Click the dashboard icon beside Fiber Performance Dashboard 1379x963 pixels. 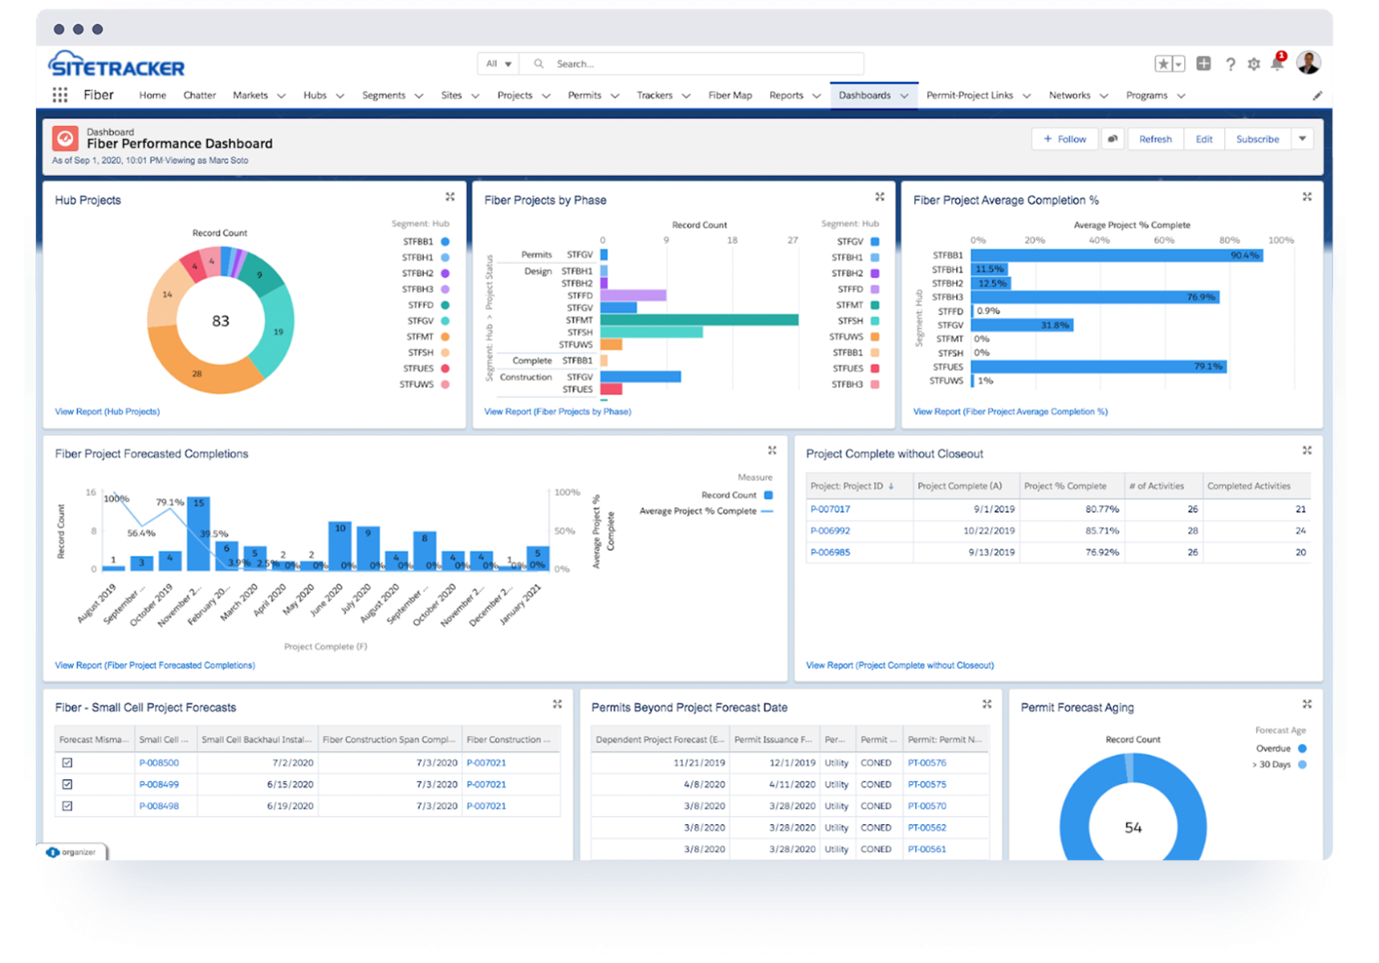[x=65, y=139]
